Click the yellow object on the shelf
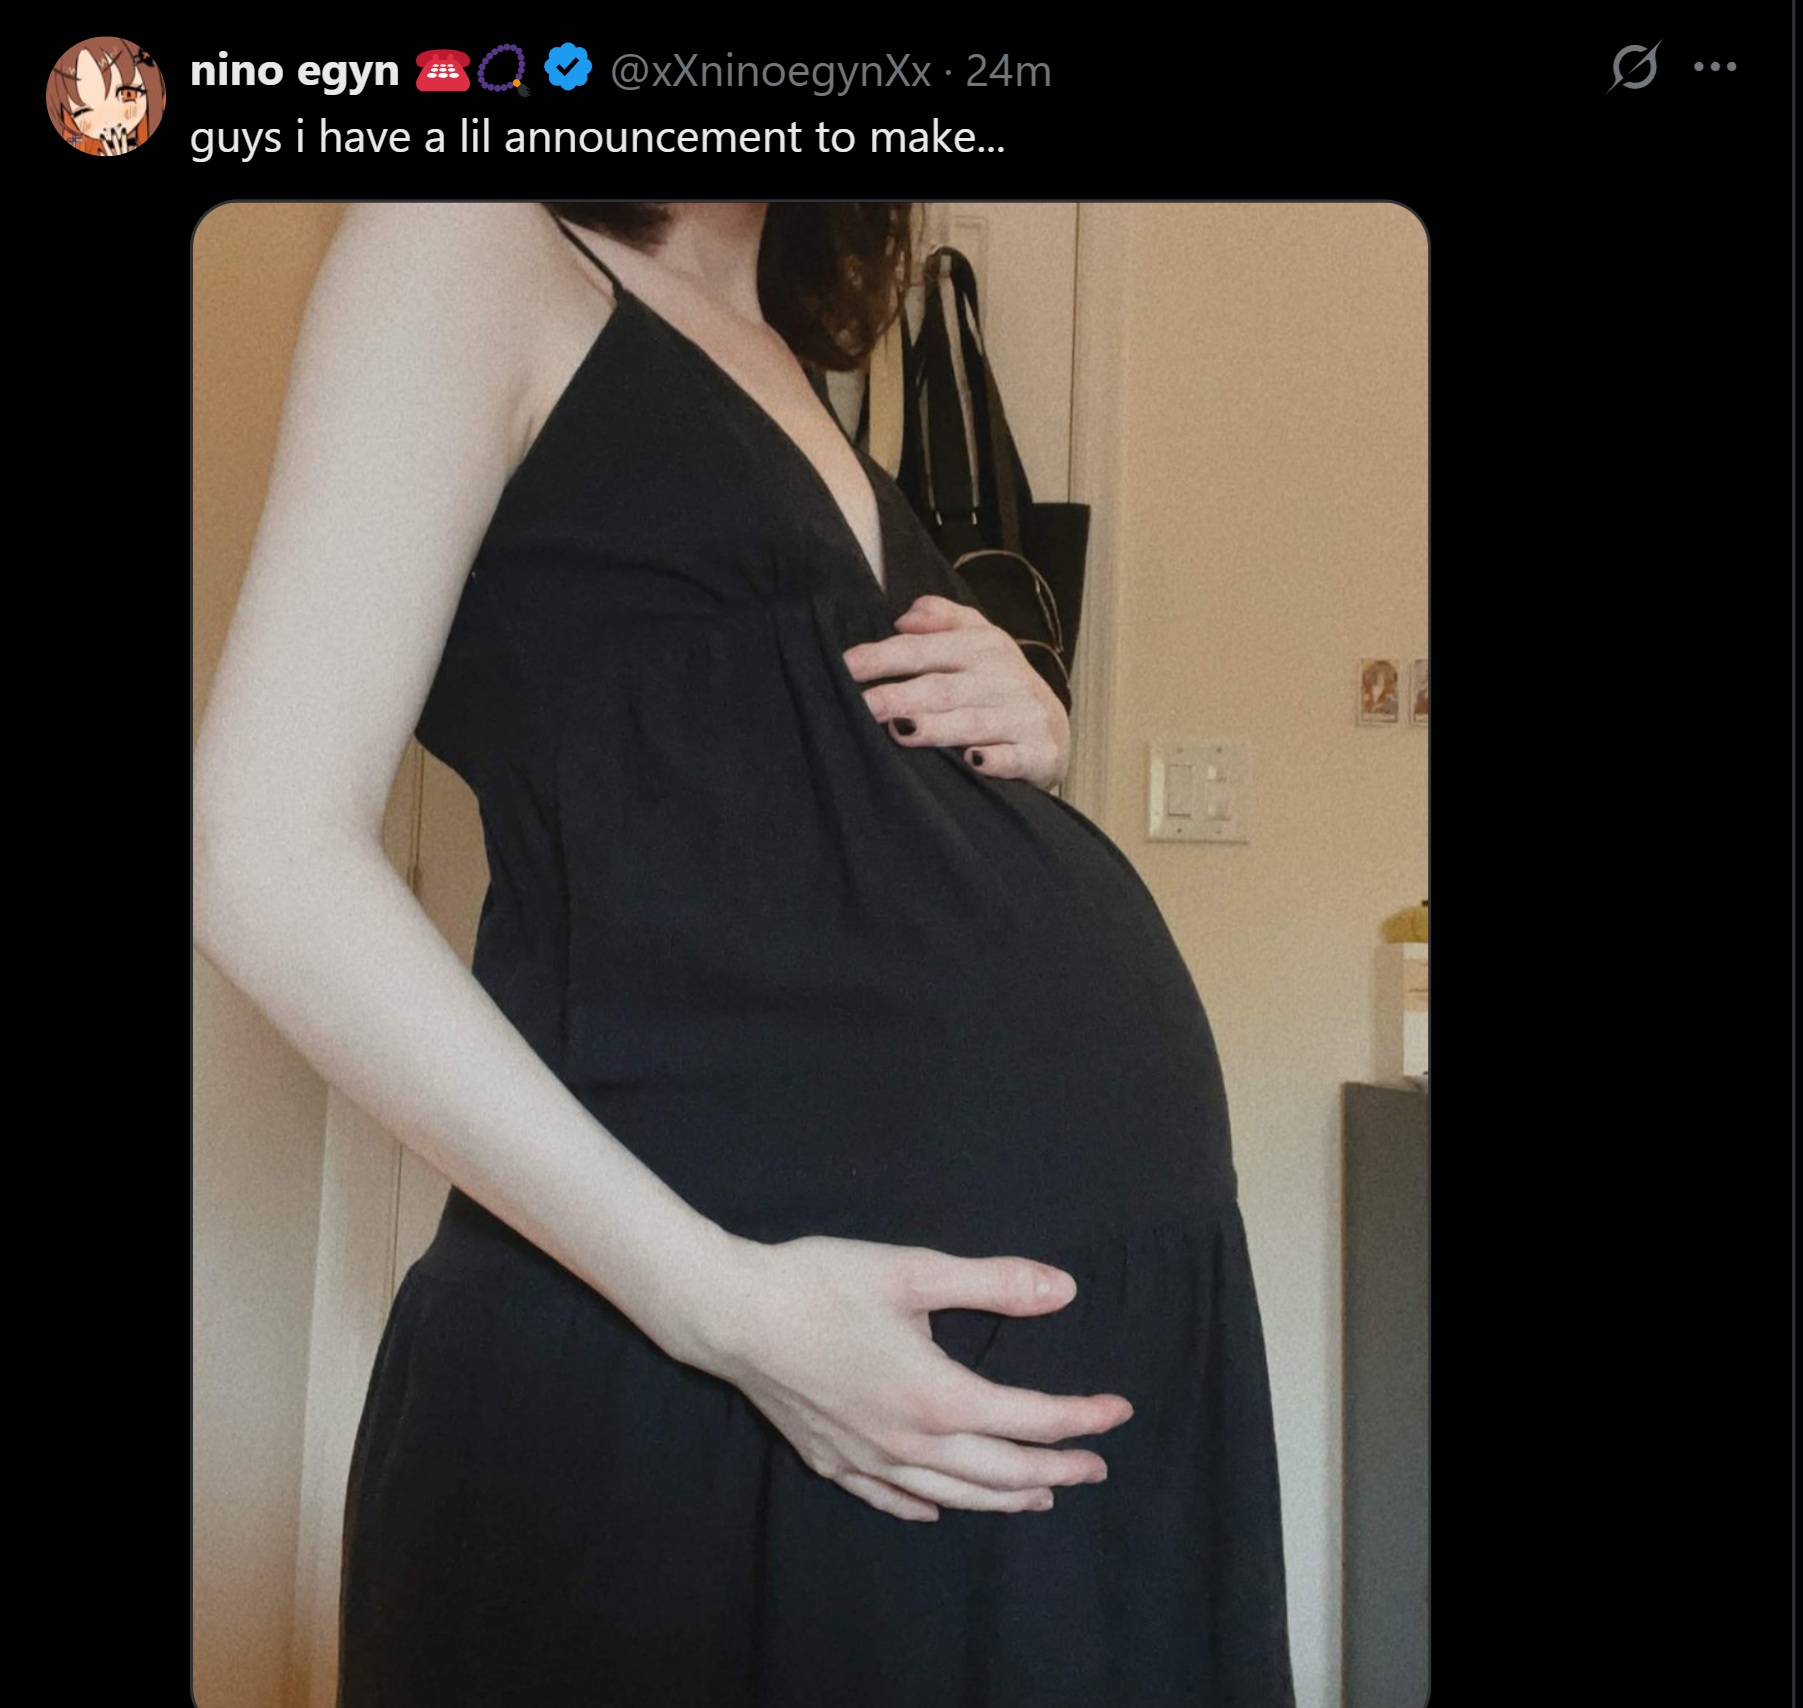The height and width of the screenshot is (1708, 1803). [x=1406, y=921]
